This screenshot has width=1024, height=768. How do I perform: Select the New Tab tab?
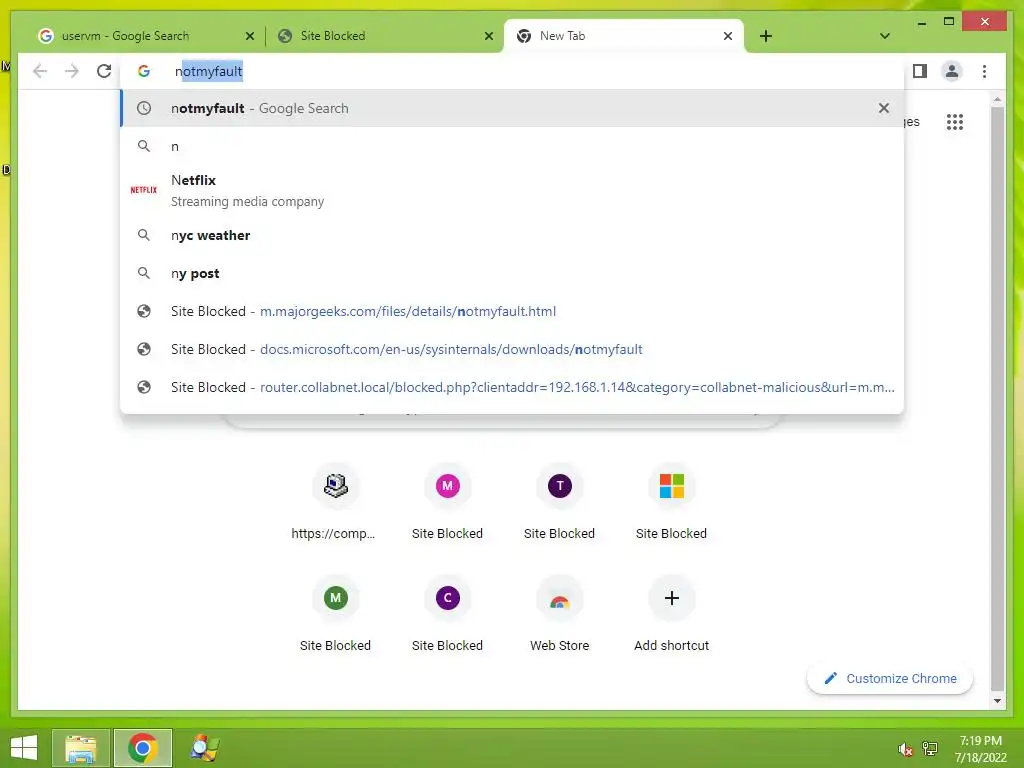(624, 36)
